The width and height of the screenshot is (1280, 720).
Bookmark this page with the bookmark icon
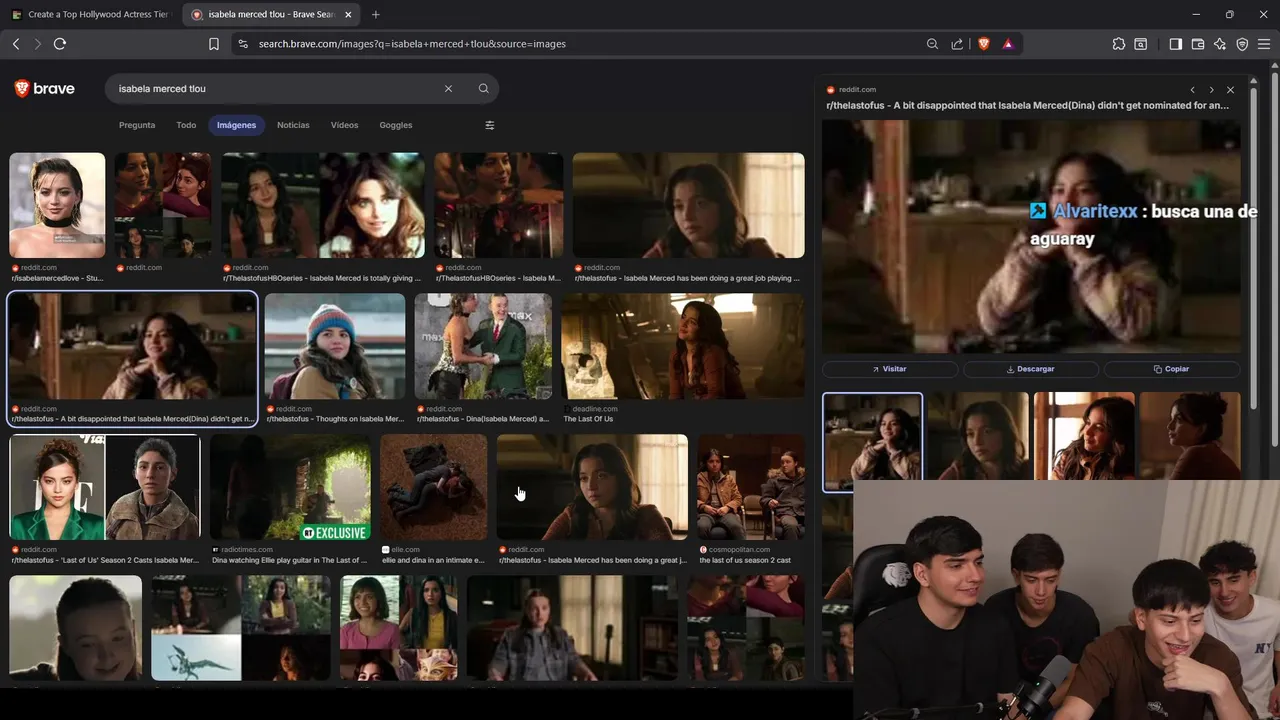[x=214, y=44]
